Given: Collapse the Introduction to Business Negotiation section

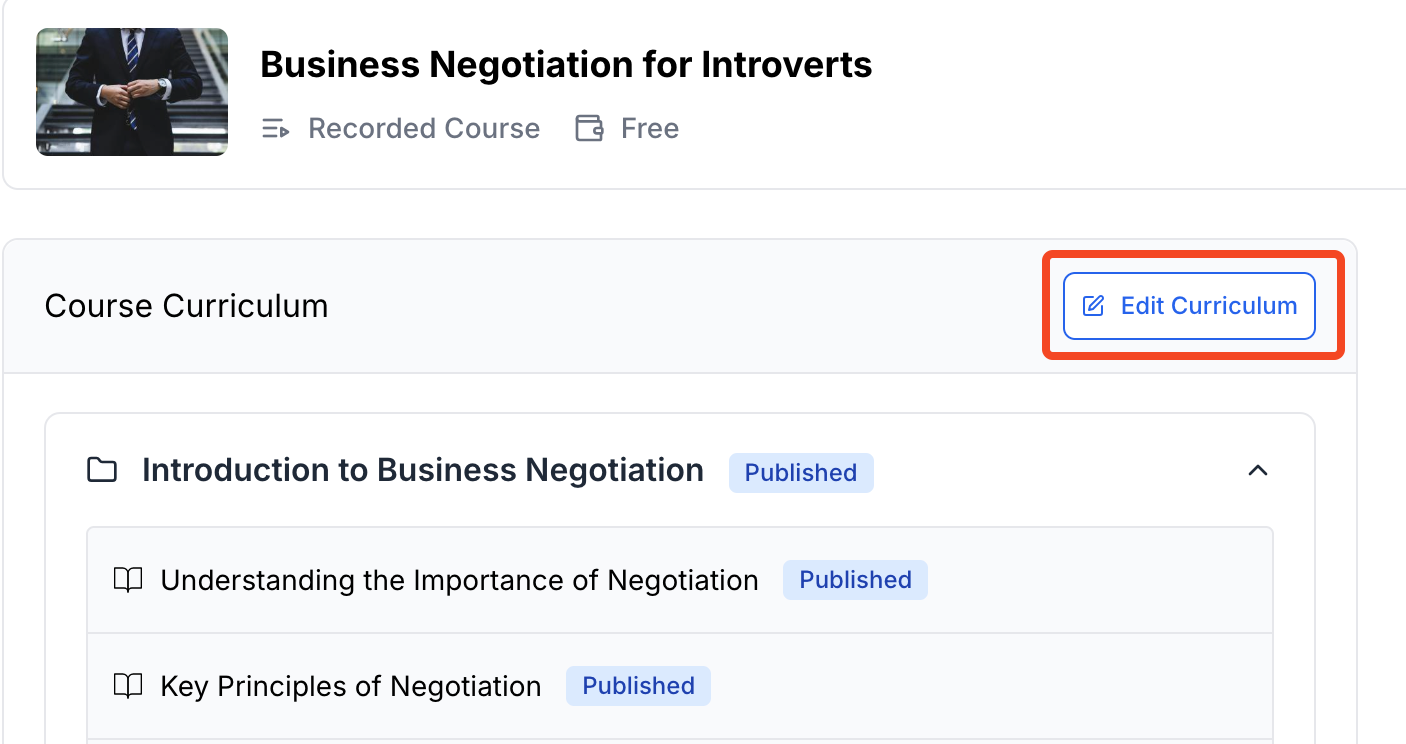Looking at the screenshot, I should coord(1258,470).
